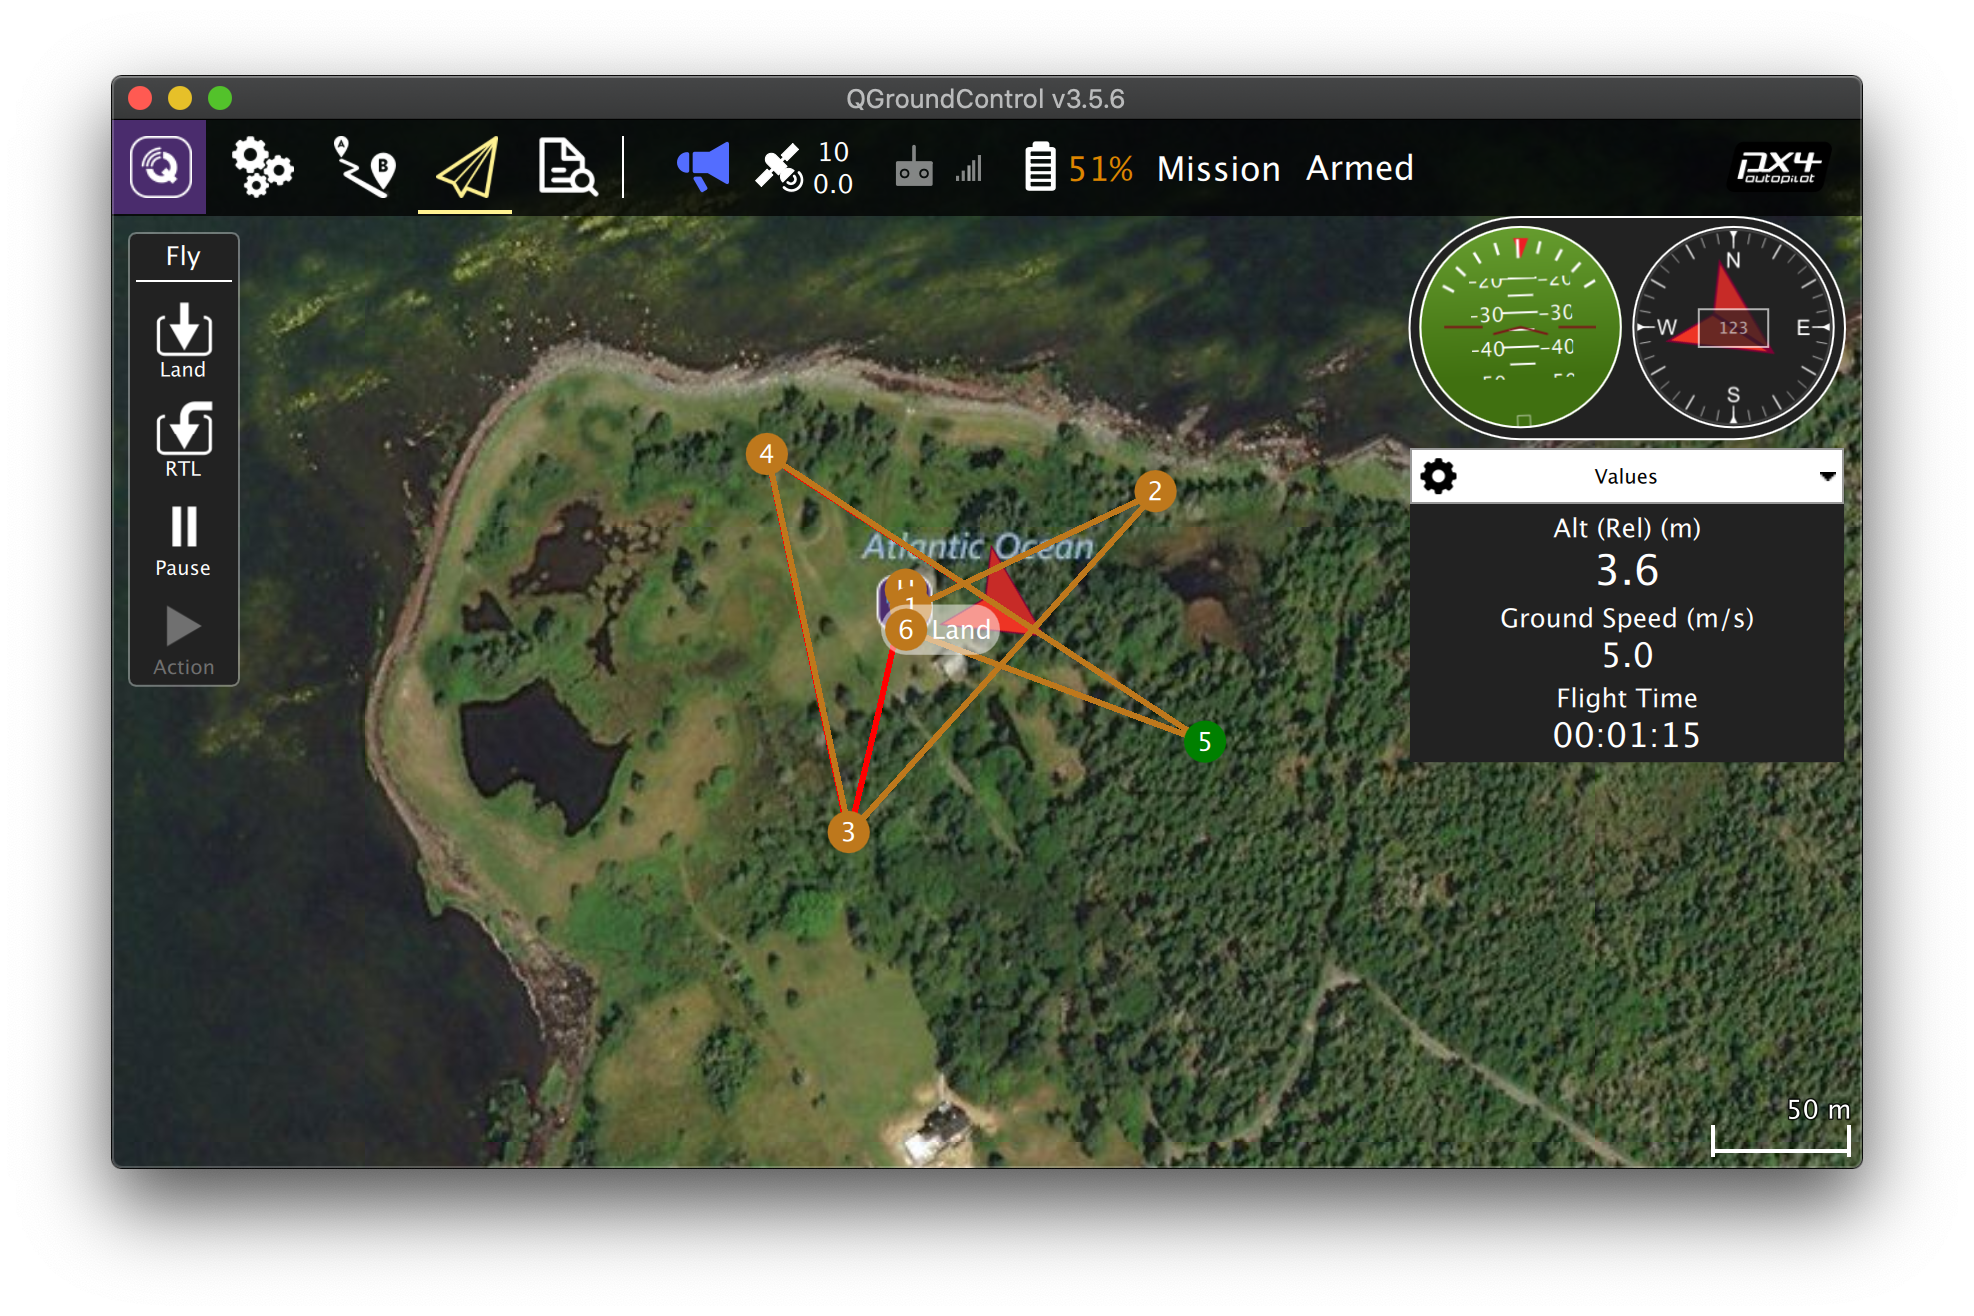
Task: Select waypoint 4 on the map
Action: (766, 454)
